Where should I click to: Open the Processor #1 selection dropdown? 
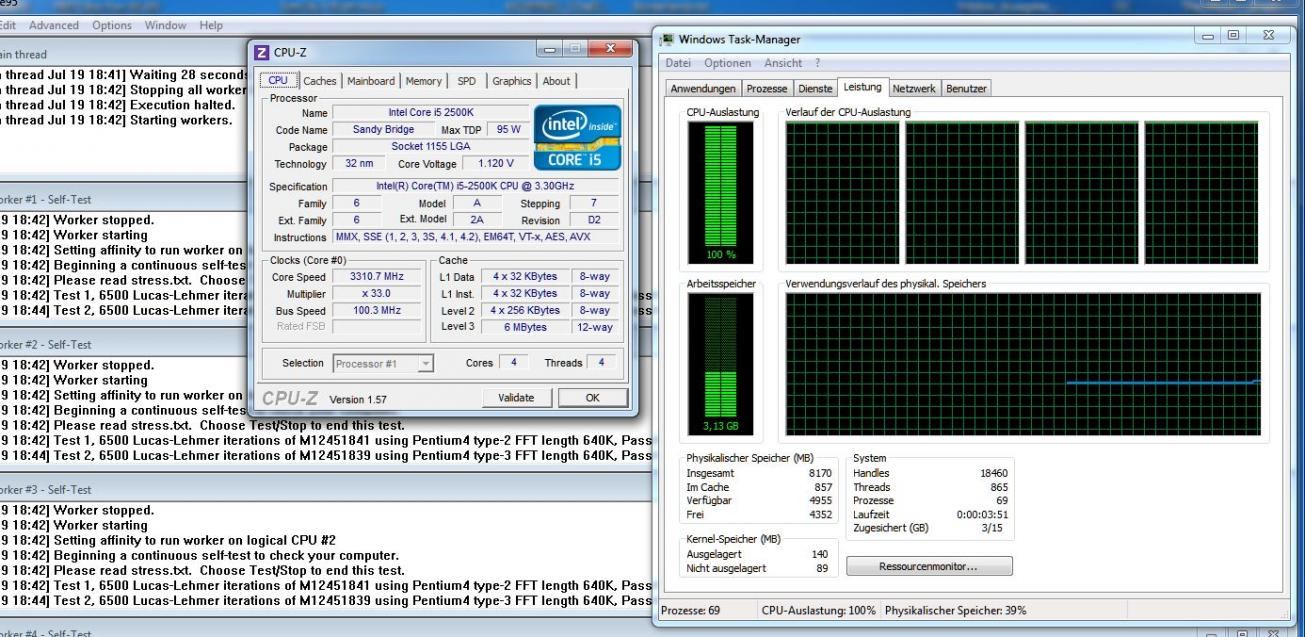click(384, 363)
